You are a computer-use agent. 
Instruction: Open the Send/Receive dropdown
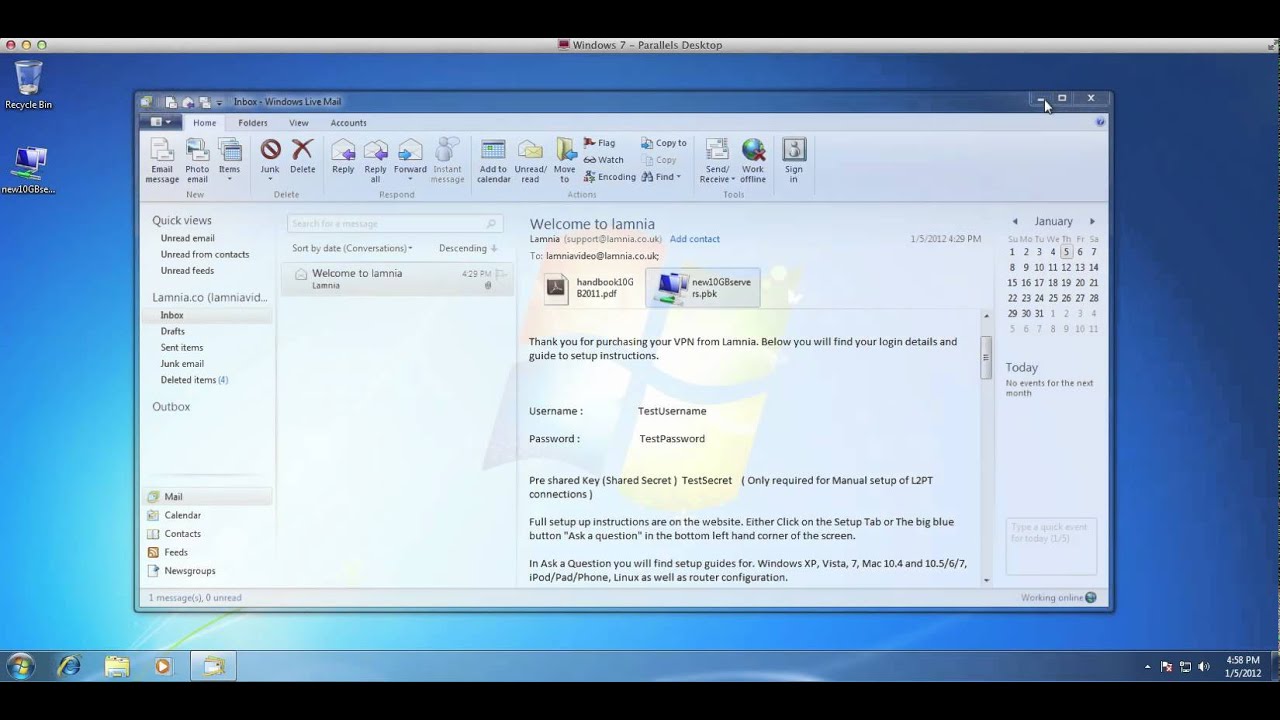coord(717,160)
